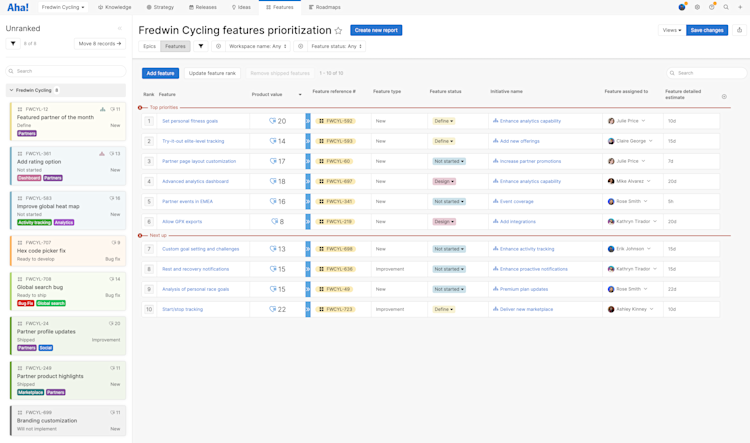This screenshot has height=443, width=750.
Task: Open the Enhance analytics capability initiative in row 1
Action: [x=530, y=121]
